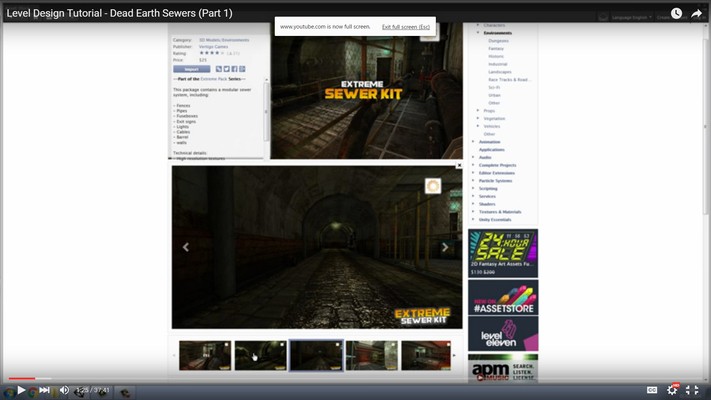Select the fifth screenshot thumbnail

tap(426, 356)
